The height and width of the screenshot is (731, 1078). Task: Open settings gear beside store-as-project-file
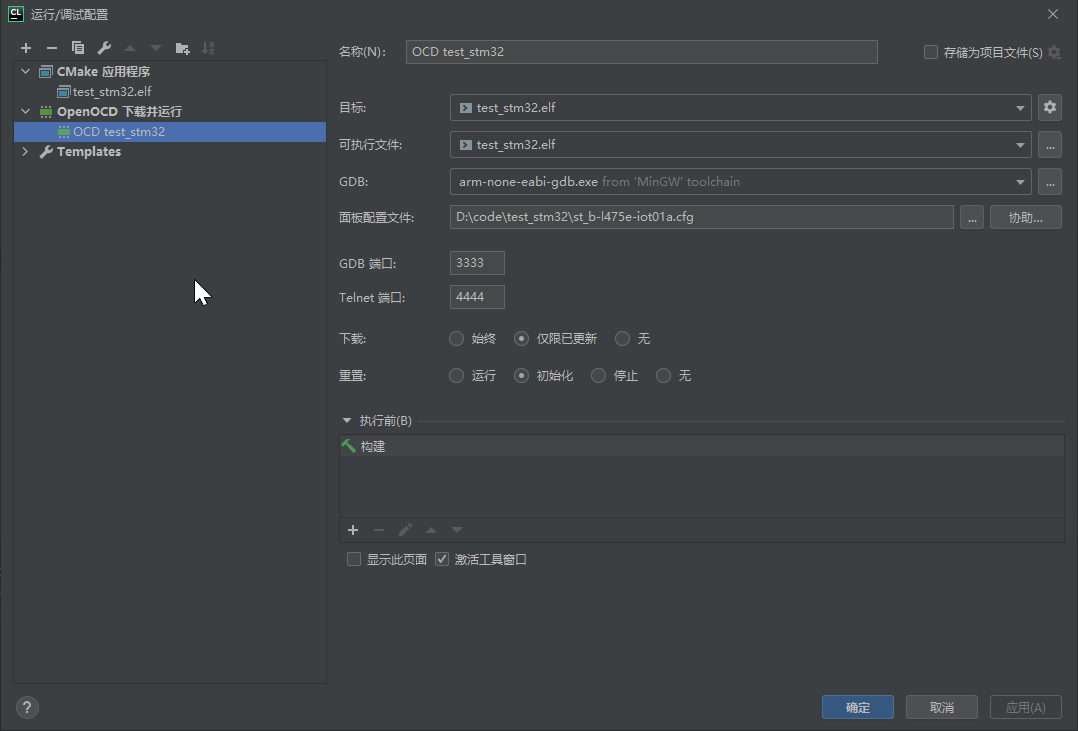(x=1055, y=52)
